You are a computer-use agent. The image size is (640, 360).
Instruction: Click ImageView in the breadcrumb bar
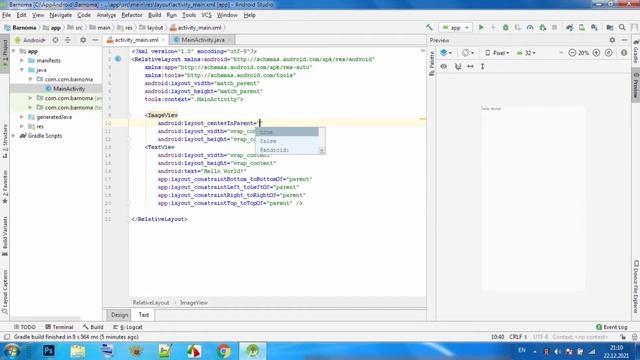(x=194, y=302)
